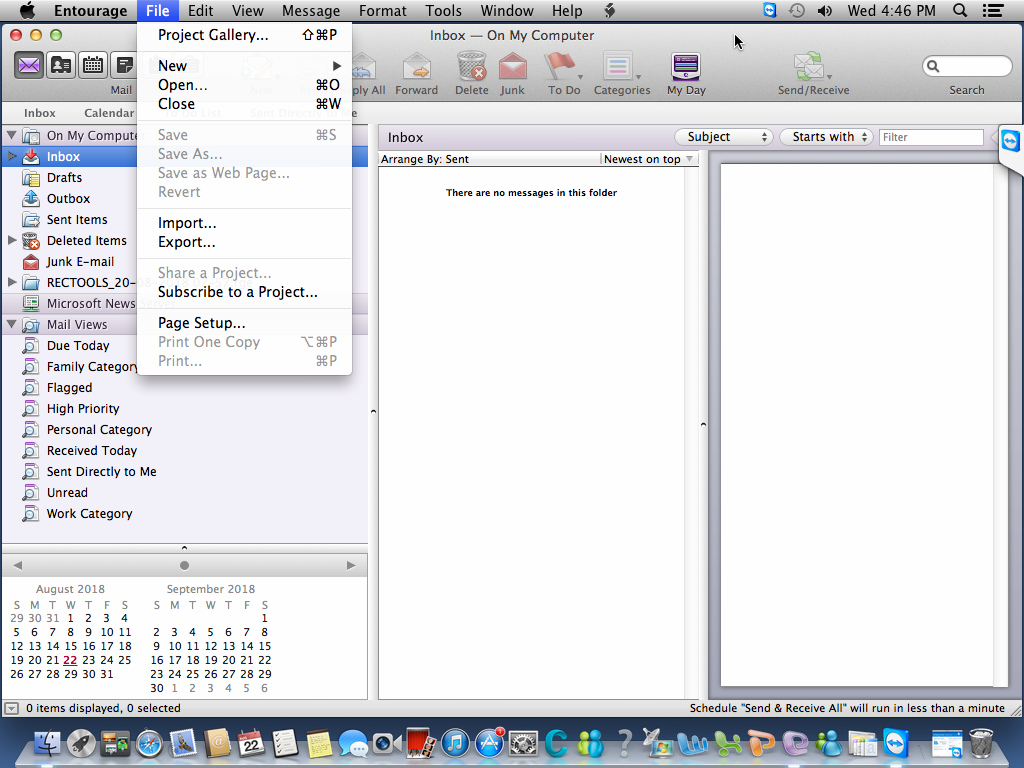1024x768 pixels.
Task: Expand the Inbox folder triangle
Action: pos(12,156)
